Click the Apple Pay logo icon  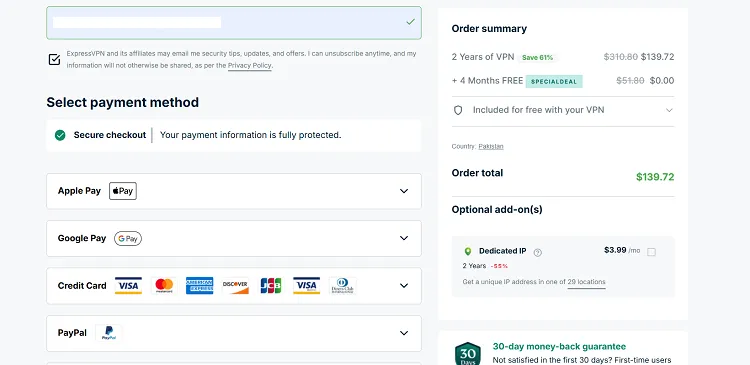pyautogui.click(x=123, y=191)
